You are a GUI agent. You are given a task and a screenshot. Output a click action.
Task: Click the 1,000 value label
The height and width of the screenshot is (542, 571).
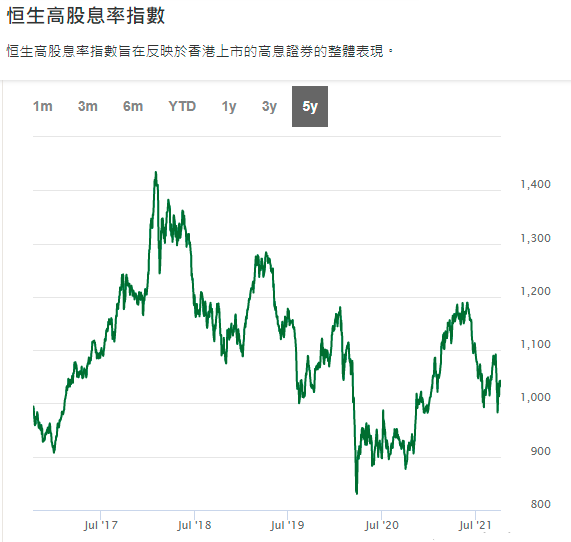(x=535, y=397)
